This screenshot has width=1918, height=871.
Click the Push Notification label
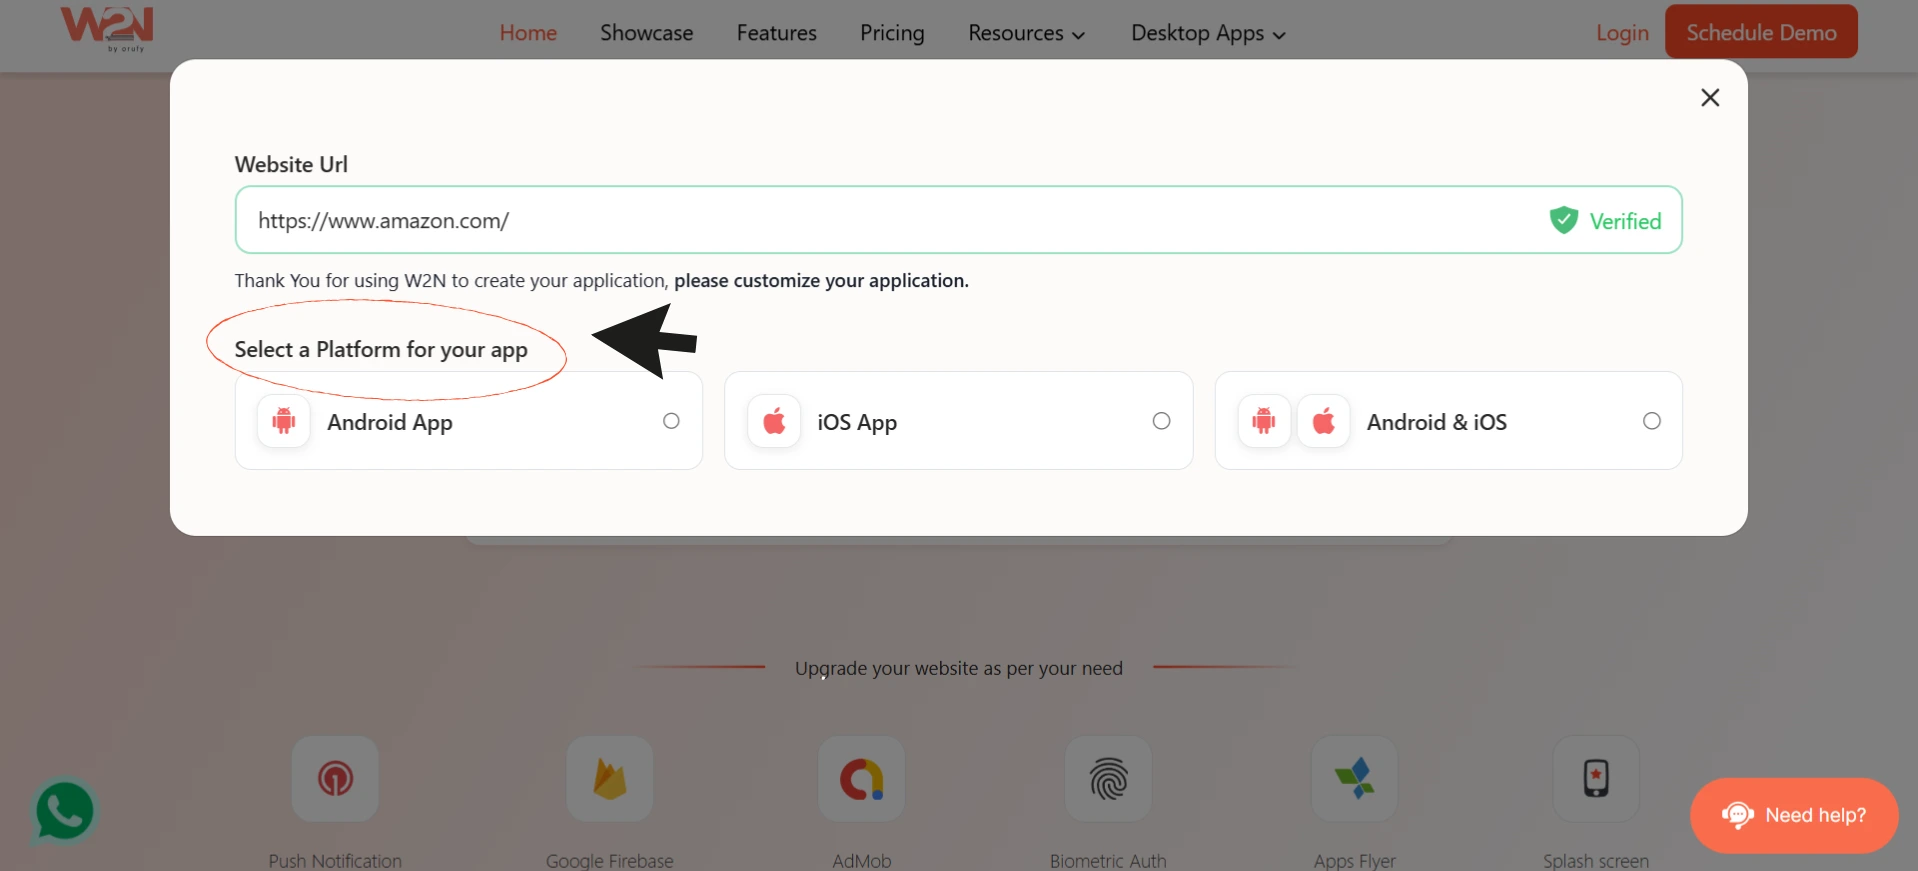click(x=335, y=861)
